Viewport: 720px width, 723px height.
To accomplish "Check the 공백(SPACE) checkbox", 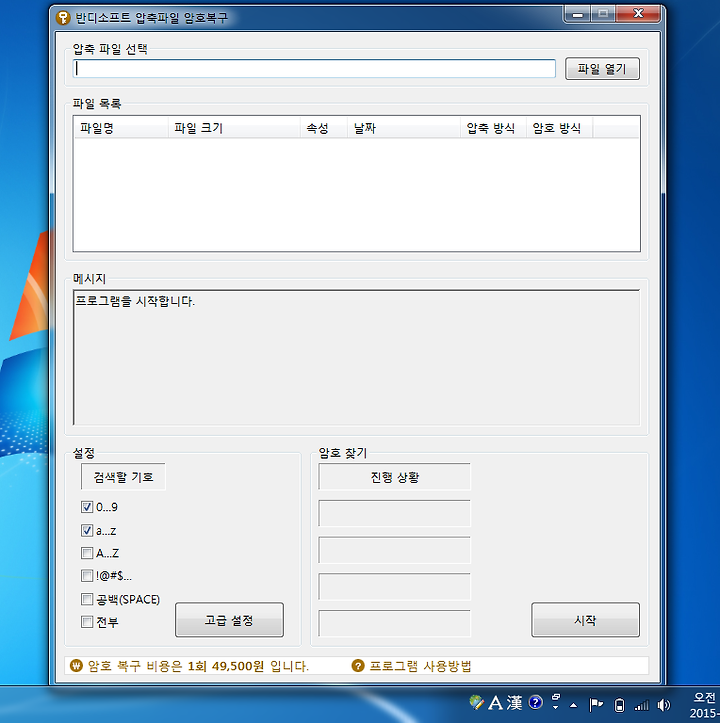I will (x=87, y=599).
